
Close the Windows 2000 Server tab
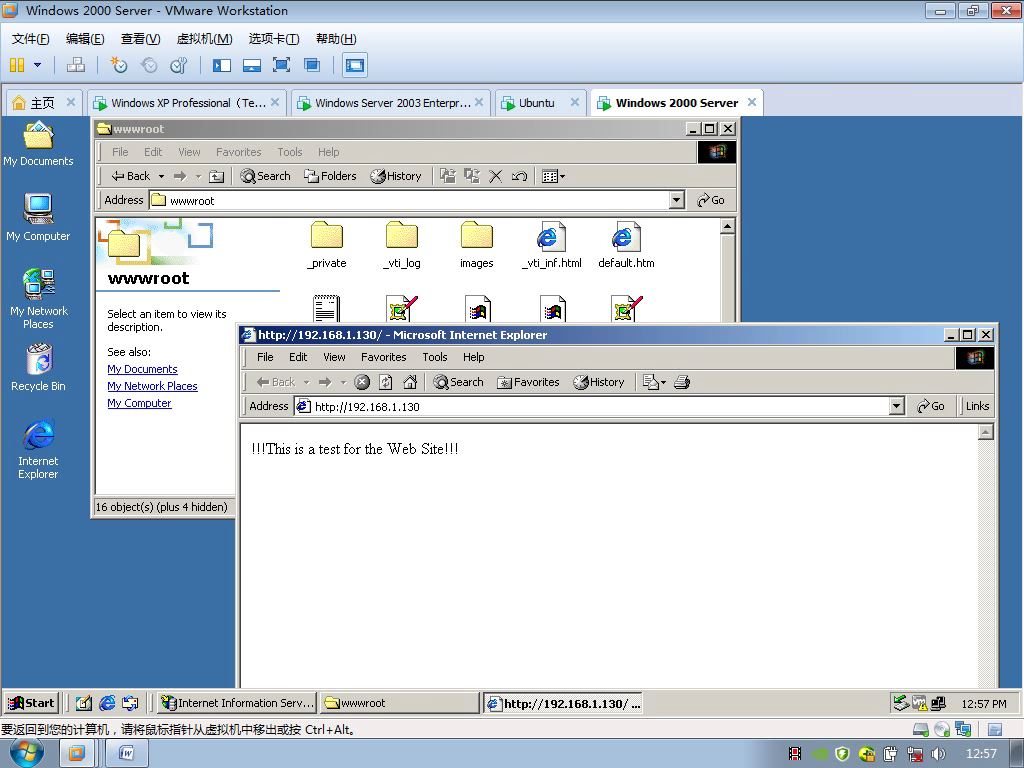[752, 102]
